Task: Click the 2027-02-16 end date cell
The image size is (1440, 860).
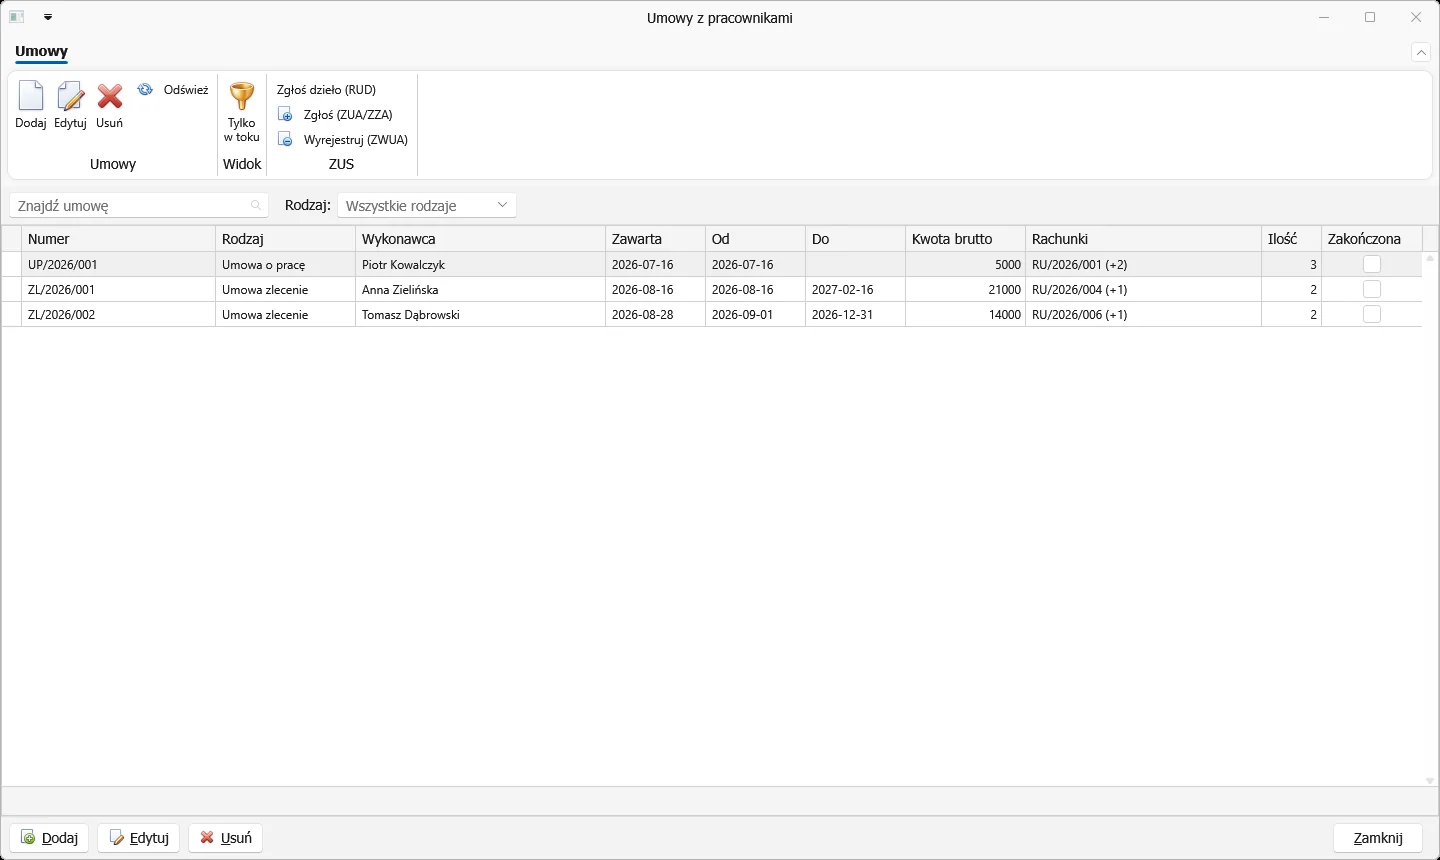Action: point(855,290)
